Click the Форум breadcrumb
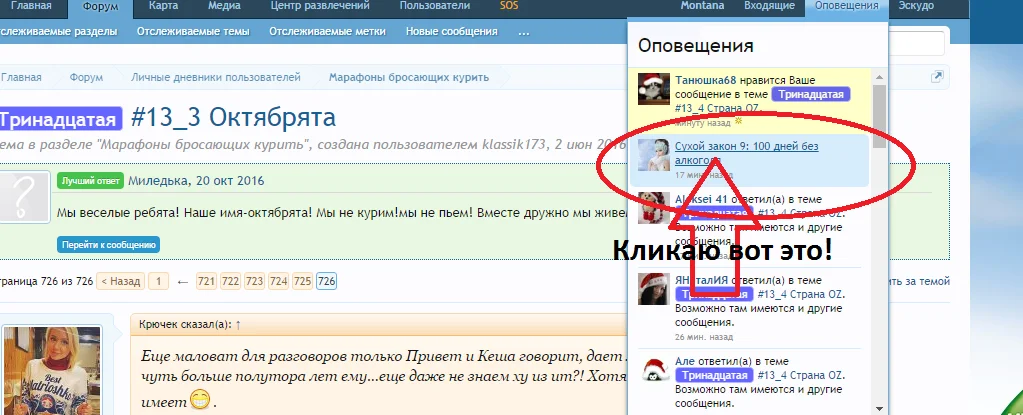Image resolution: width=1023 pixels, height=415 pixels. coord(86,77)
